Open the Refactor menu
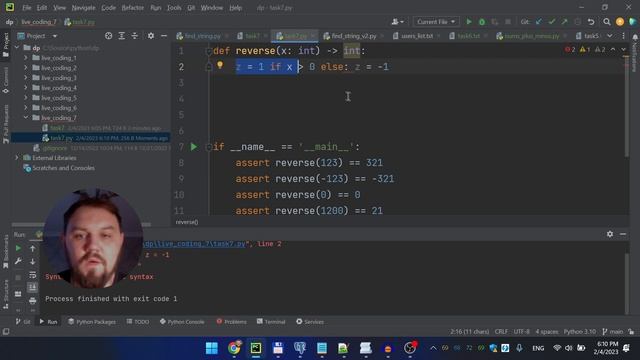 click(133, 8)
